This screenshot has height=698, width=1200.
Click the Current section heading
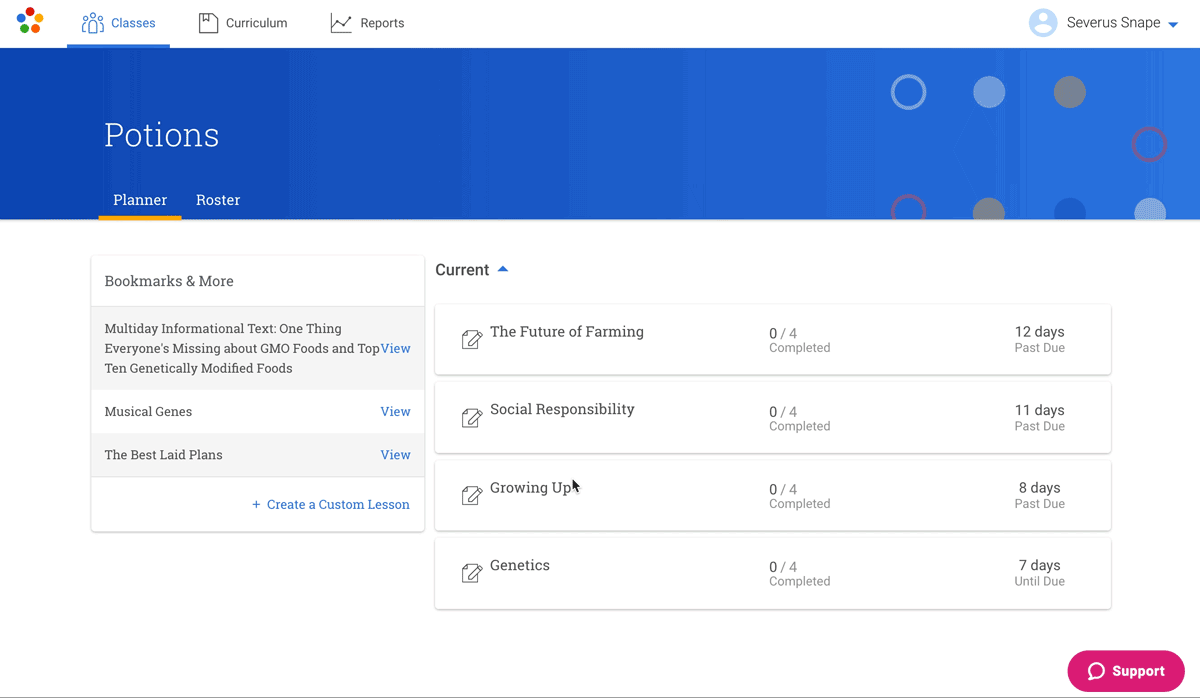click(x=462, y=270)
